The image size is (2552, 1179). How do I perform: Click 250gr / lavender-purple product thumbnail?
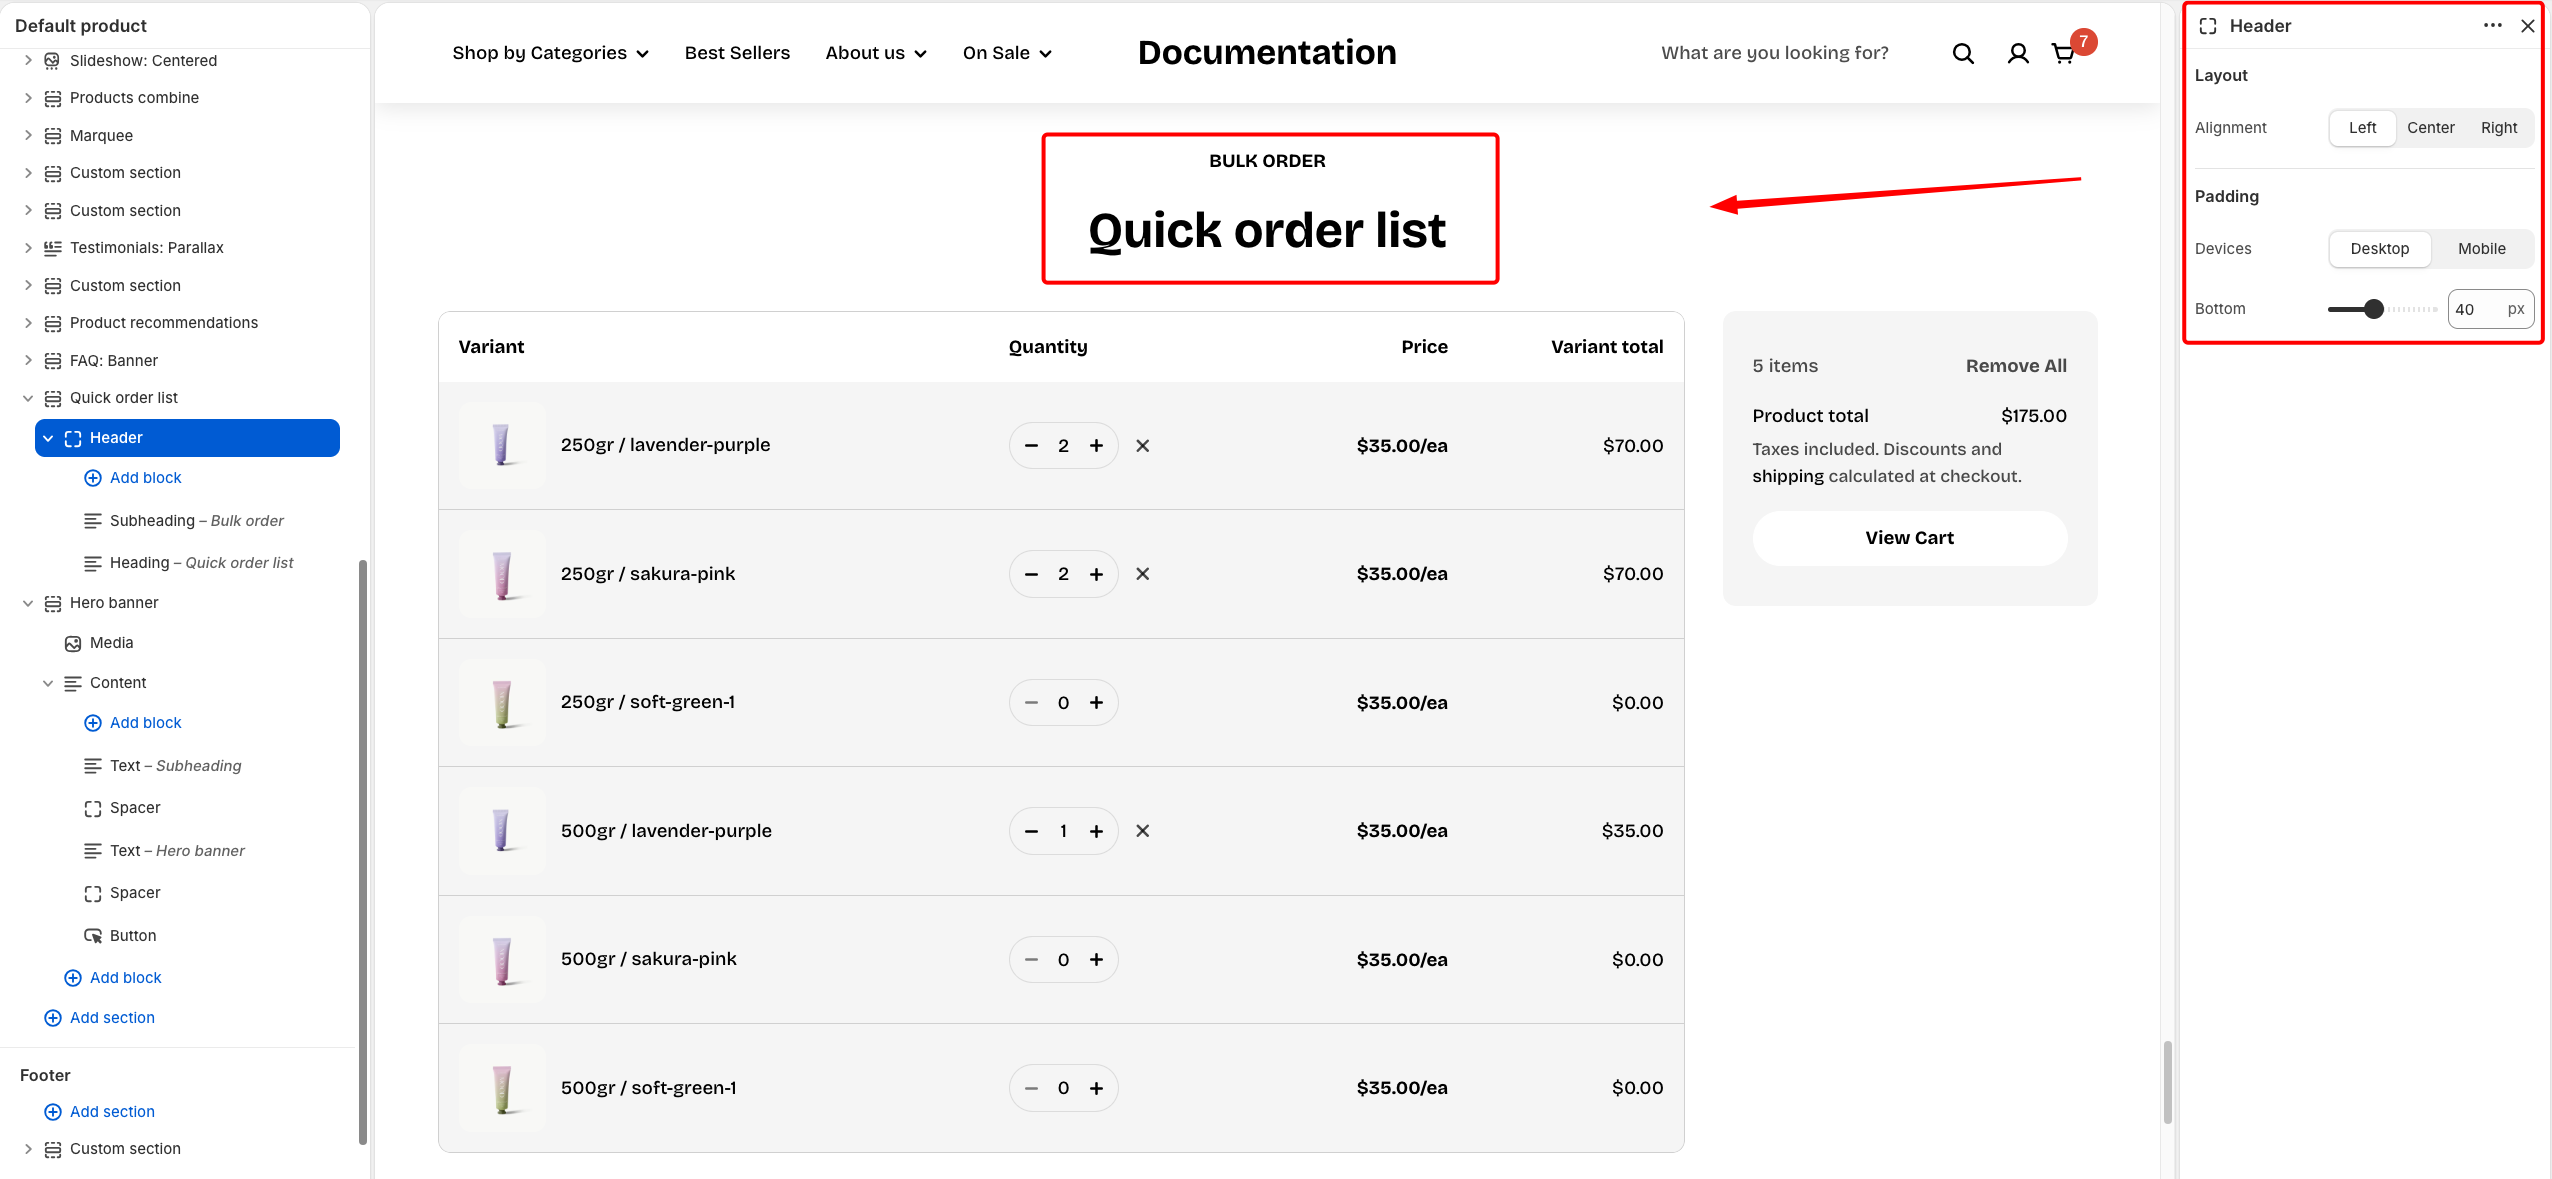502,446
